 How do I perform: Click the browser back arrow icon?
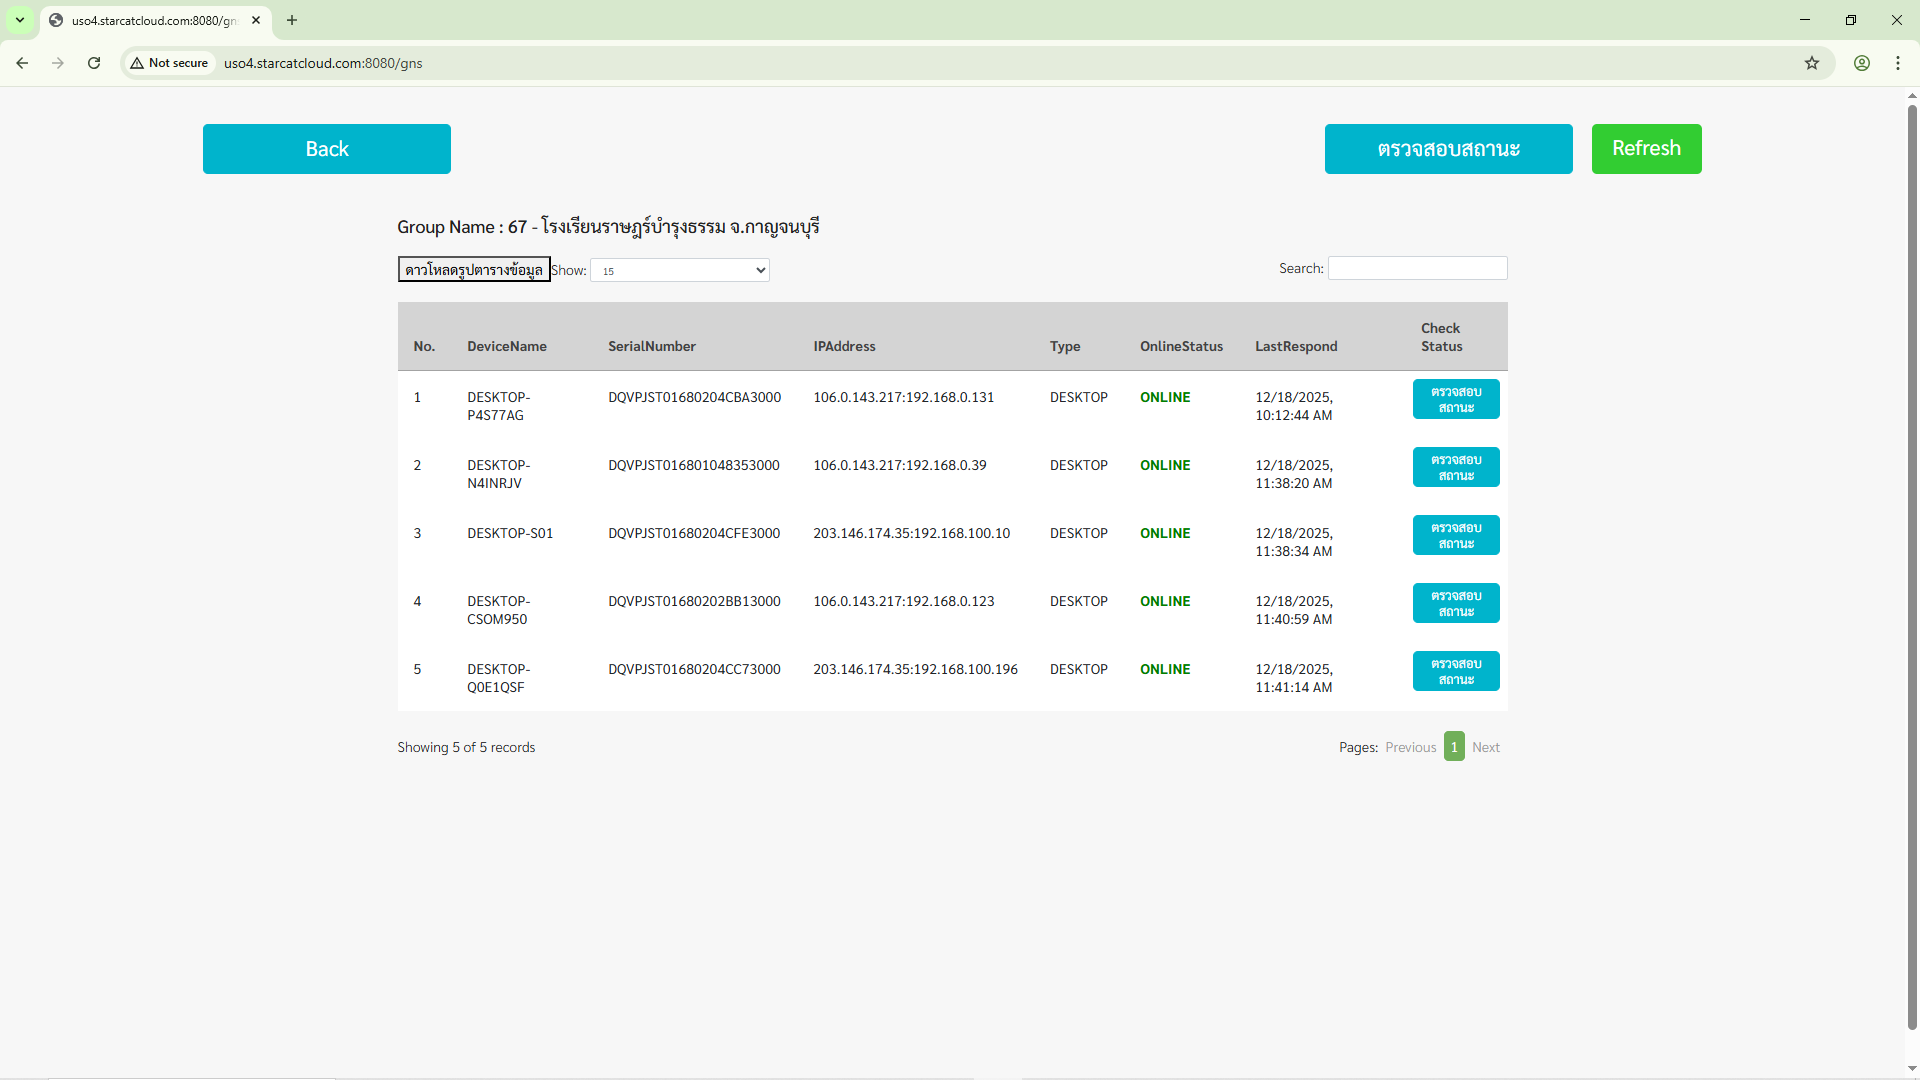(22, 63)
